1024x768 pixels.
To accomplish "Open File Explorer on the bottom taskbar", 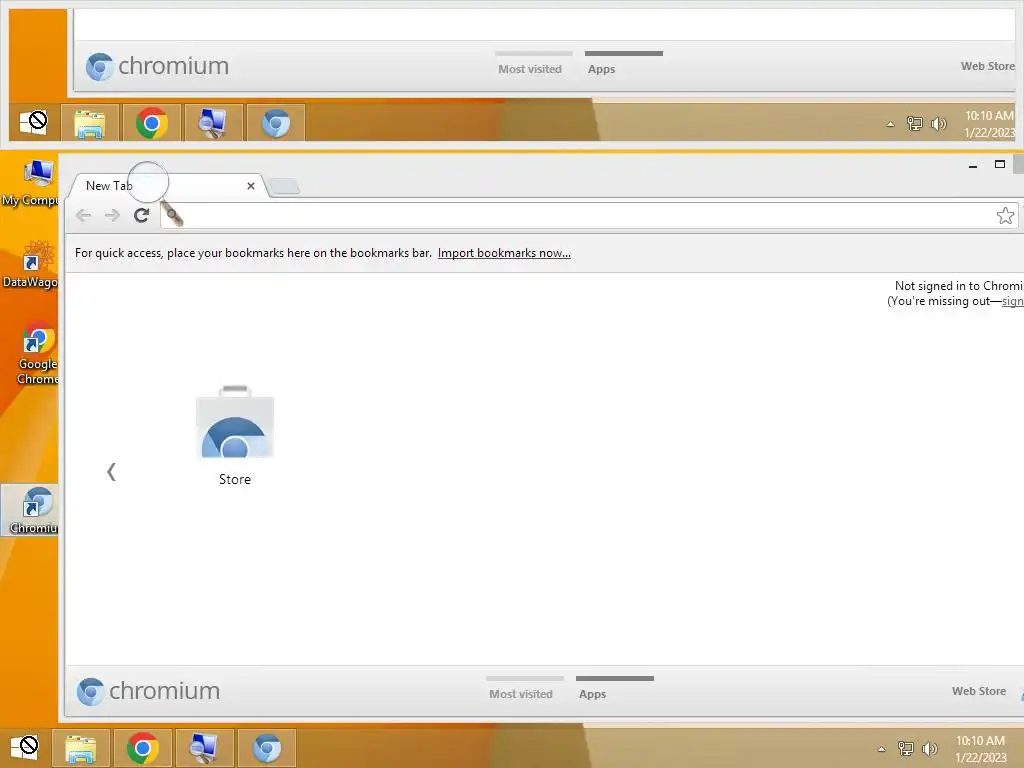I will click(x=80, y=748).
